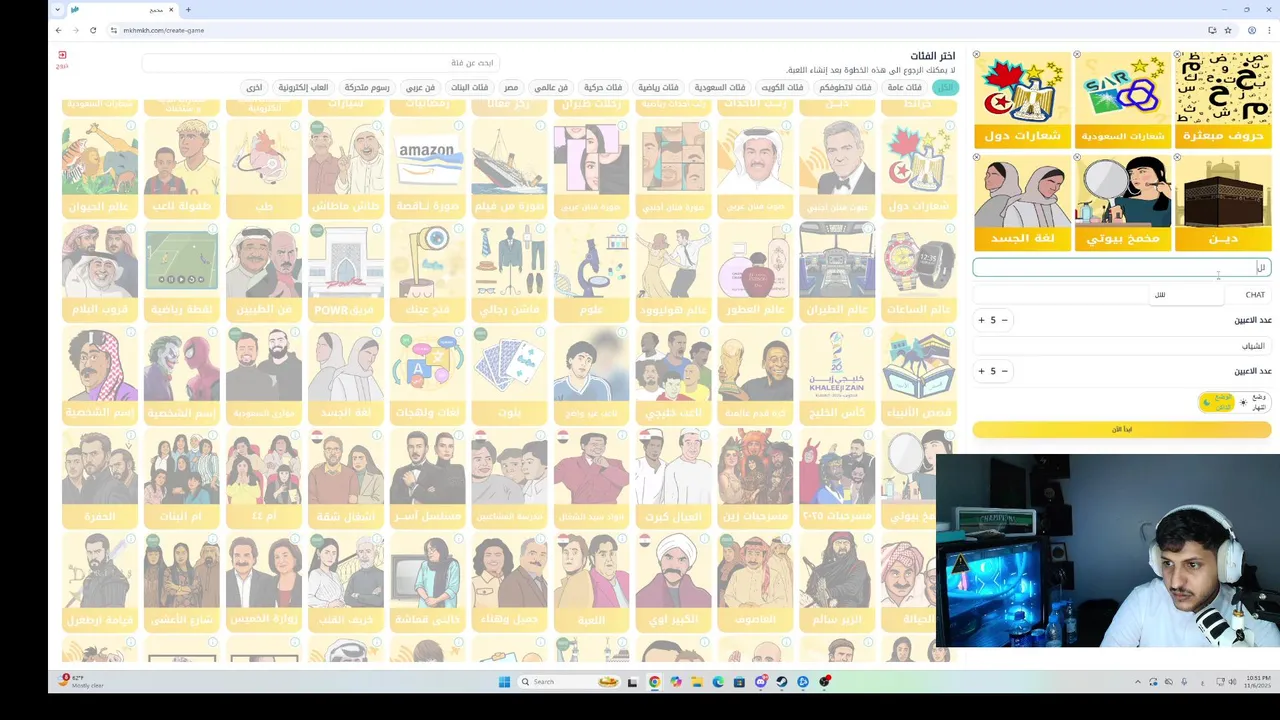The image size is (1280, 720).
Task: Remove the ديـن selected category
Action: pos(1177,157)
